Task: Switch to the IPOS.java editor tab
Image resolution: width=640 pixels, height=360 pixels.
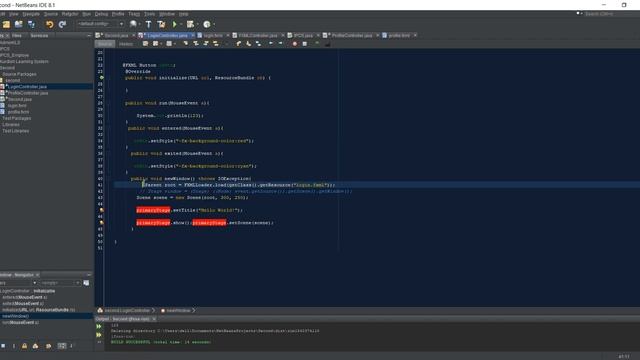Action: 302,36
